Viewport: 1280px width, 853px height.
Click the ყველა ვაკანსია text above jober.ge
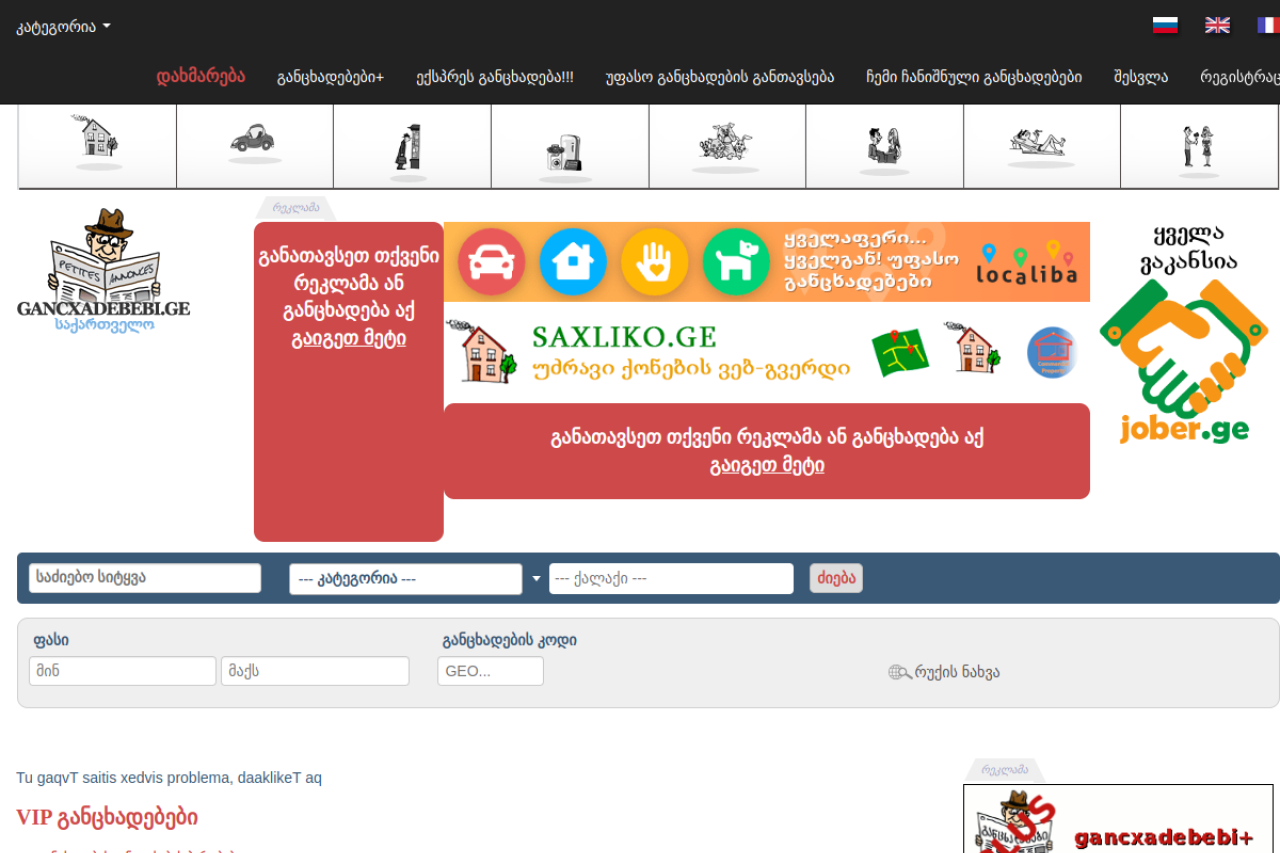[1188, 249]
